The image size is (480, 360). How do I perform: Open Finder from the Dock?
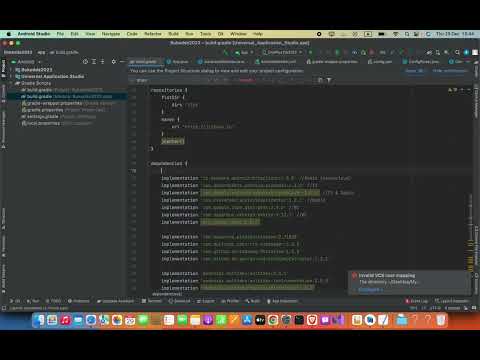[x=39, y=320]
